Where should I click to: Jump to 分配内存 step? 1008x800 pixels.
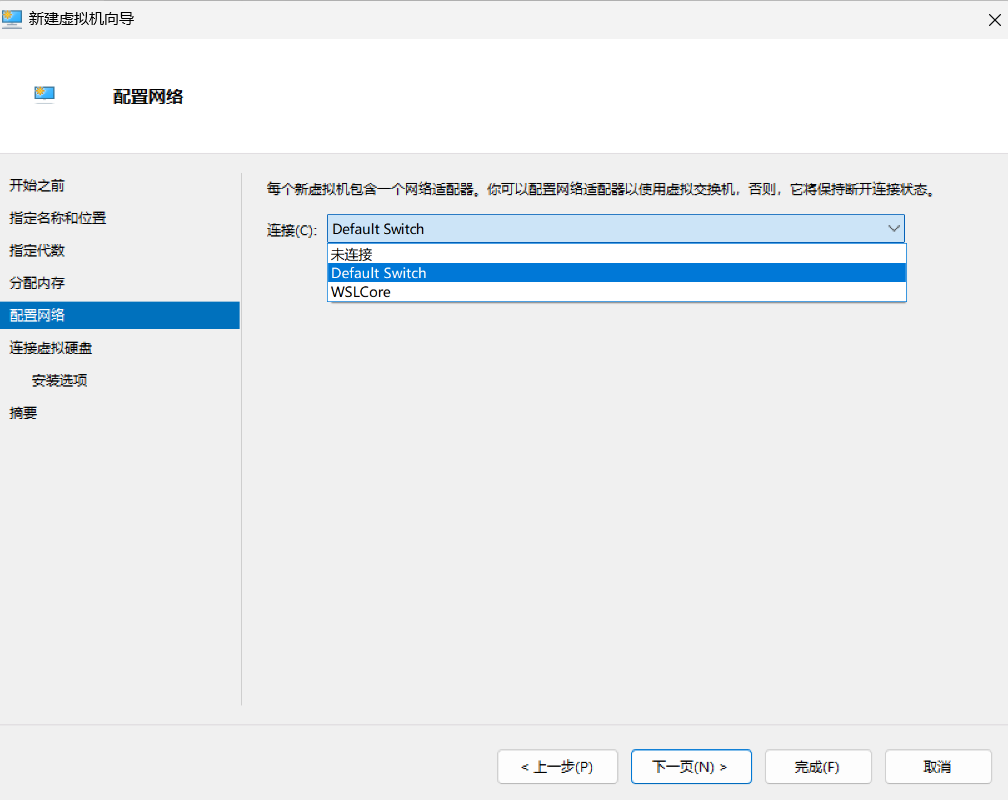(x=37, y=283)
